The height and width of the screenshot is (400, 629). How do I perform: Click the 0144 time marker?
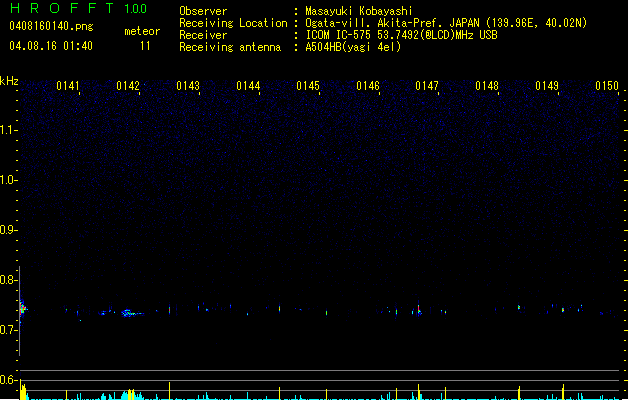(248, 86)
